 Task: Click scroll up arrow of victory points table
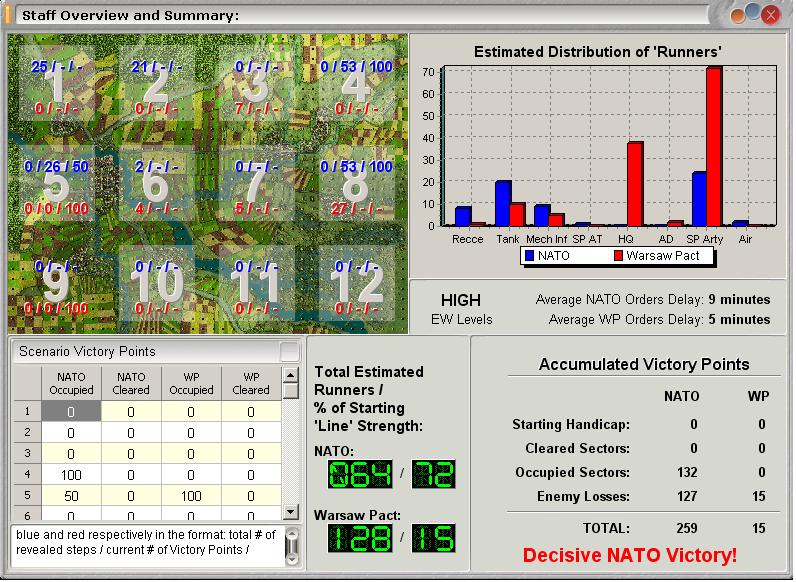coord(290,375)
